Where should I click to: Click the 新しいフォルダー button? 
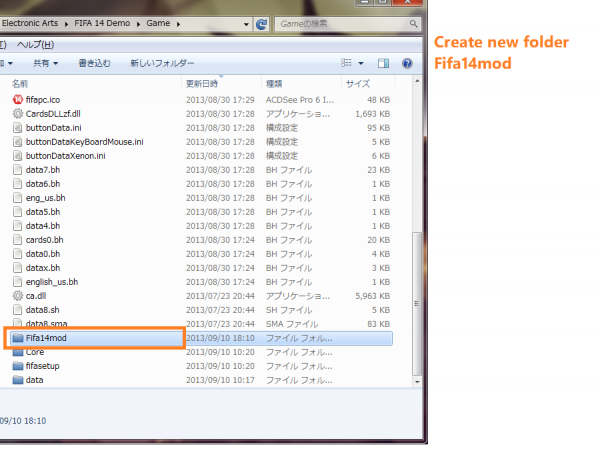[162, 63]
